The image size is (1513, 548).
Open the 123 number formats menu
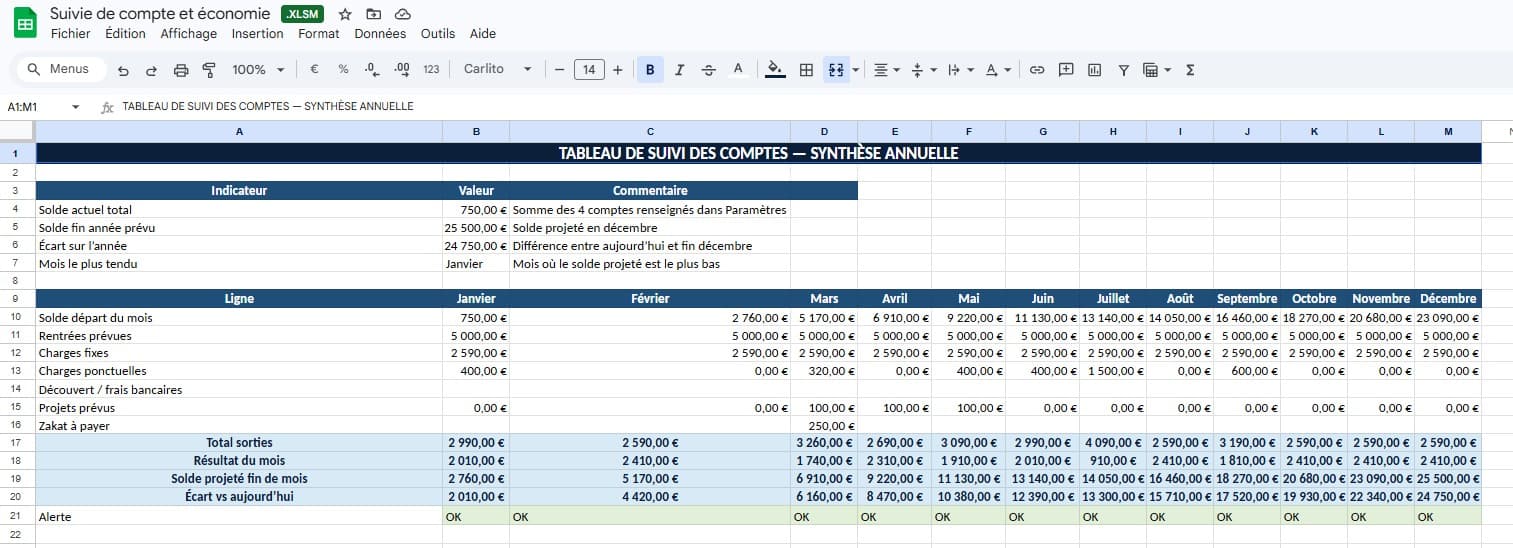click(x=432, y=70)
